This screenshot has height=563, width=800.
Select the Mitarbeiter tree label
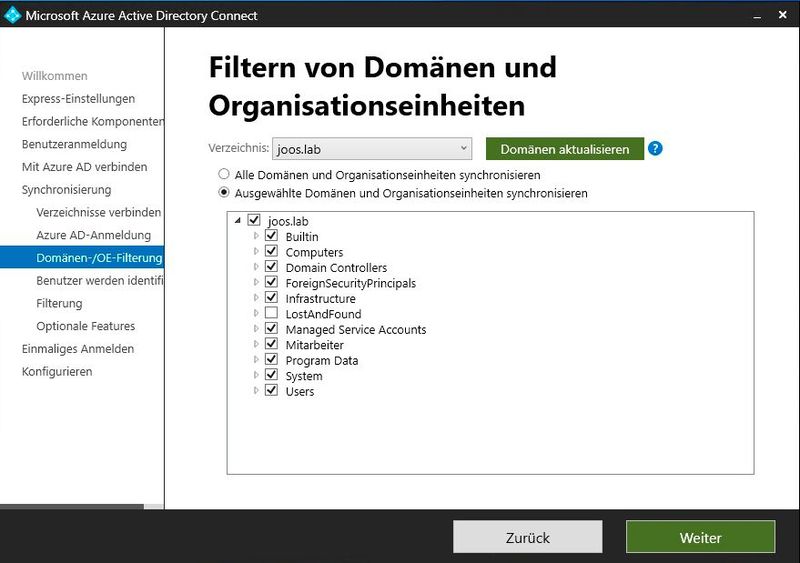[315, 345]
